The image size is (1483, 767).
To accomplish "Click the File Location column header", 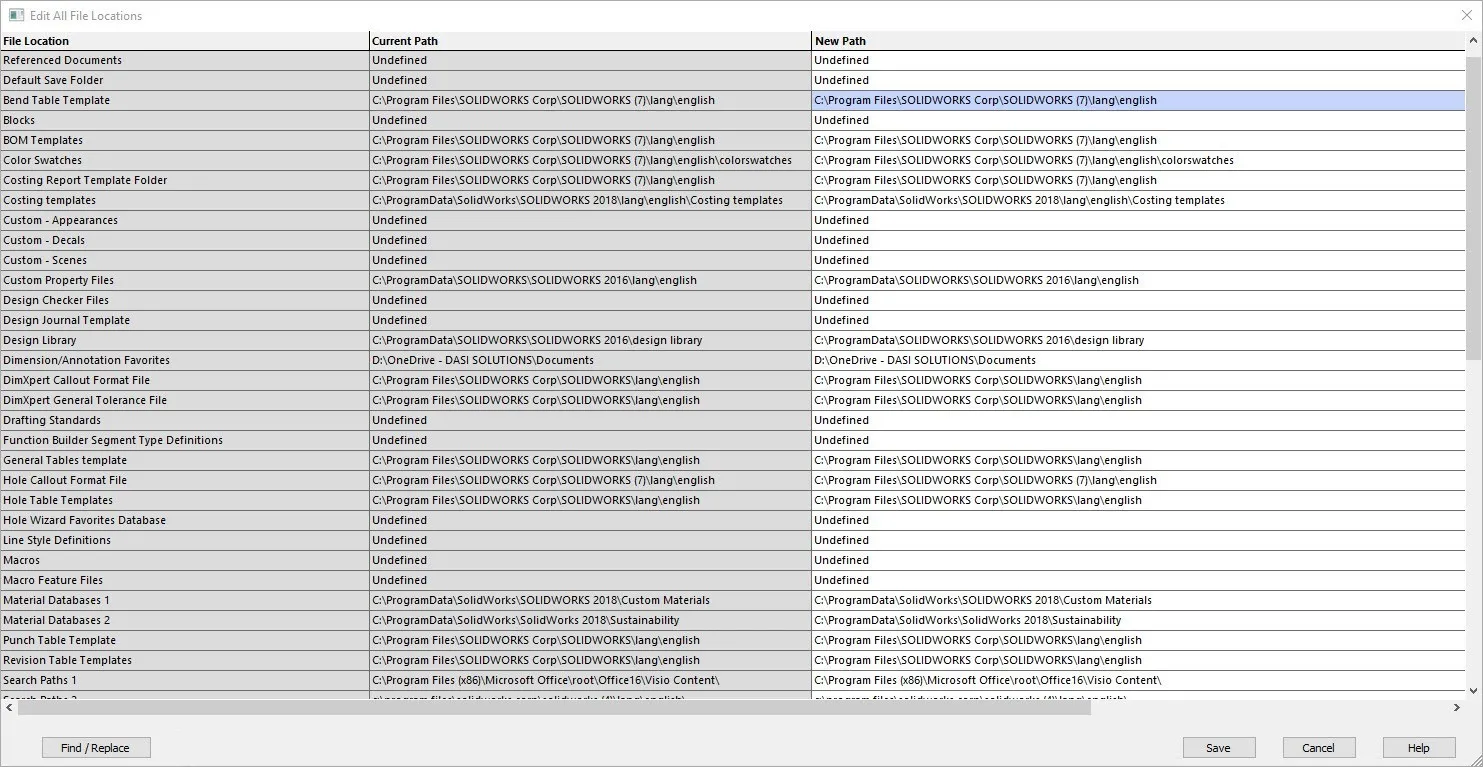I will [185, 41].
